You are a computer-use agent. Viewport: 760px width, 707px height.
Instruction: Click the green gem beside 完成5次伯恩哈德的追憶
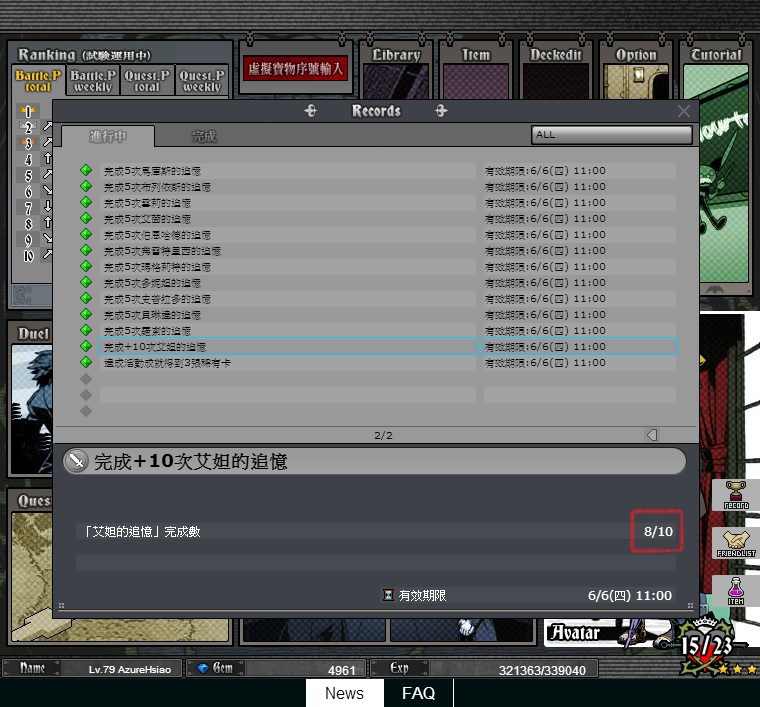click(x=86, y=234)
